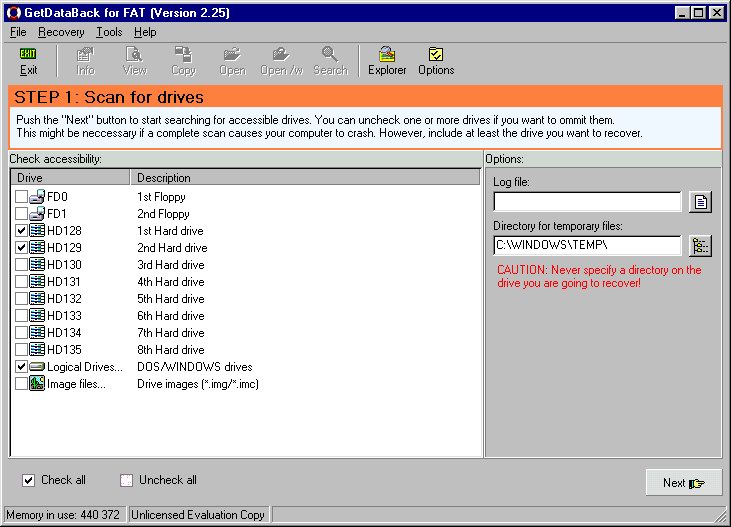Select the FD0 floppy drive icon
The image size is (731, 527).
[38, 197]
